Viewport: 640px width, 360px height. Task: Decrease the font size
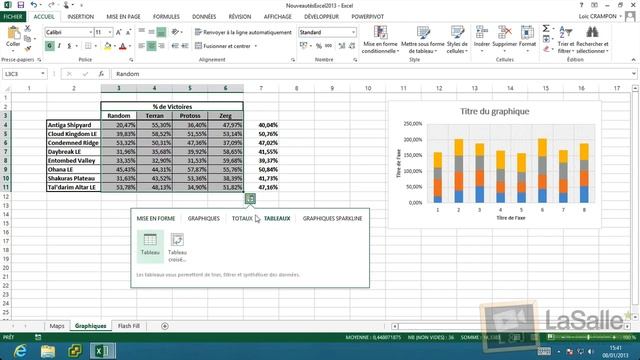[x=128, y=32]
